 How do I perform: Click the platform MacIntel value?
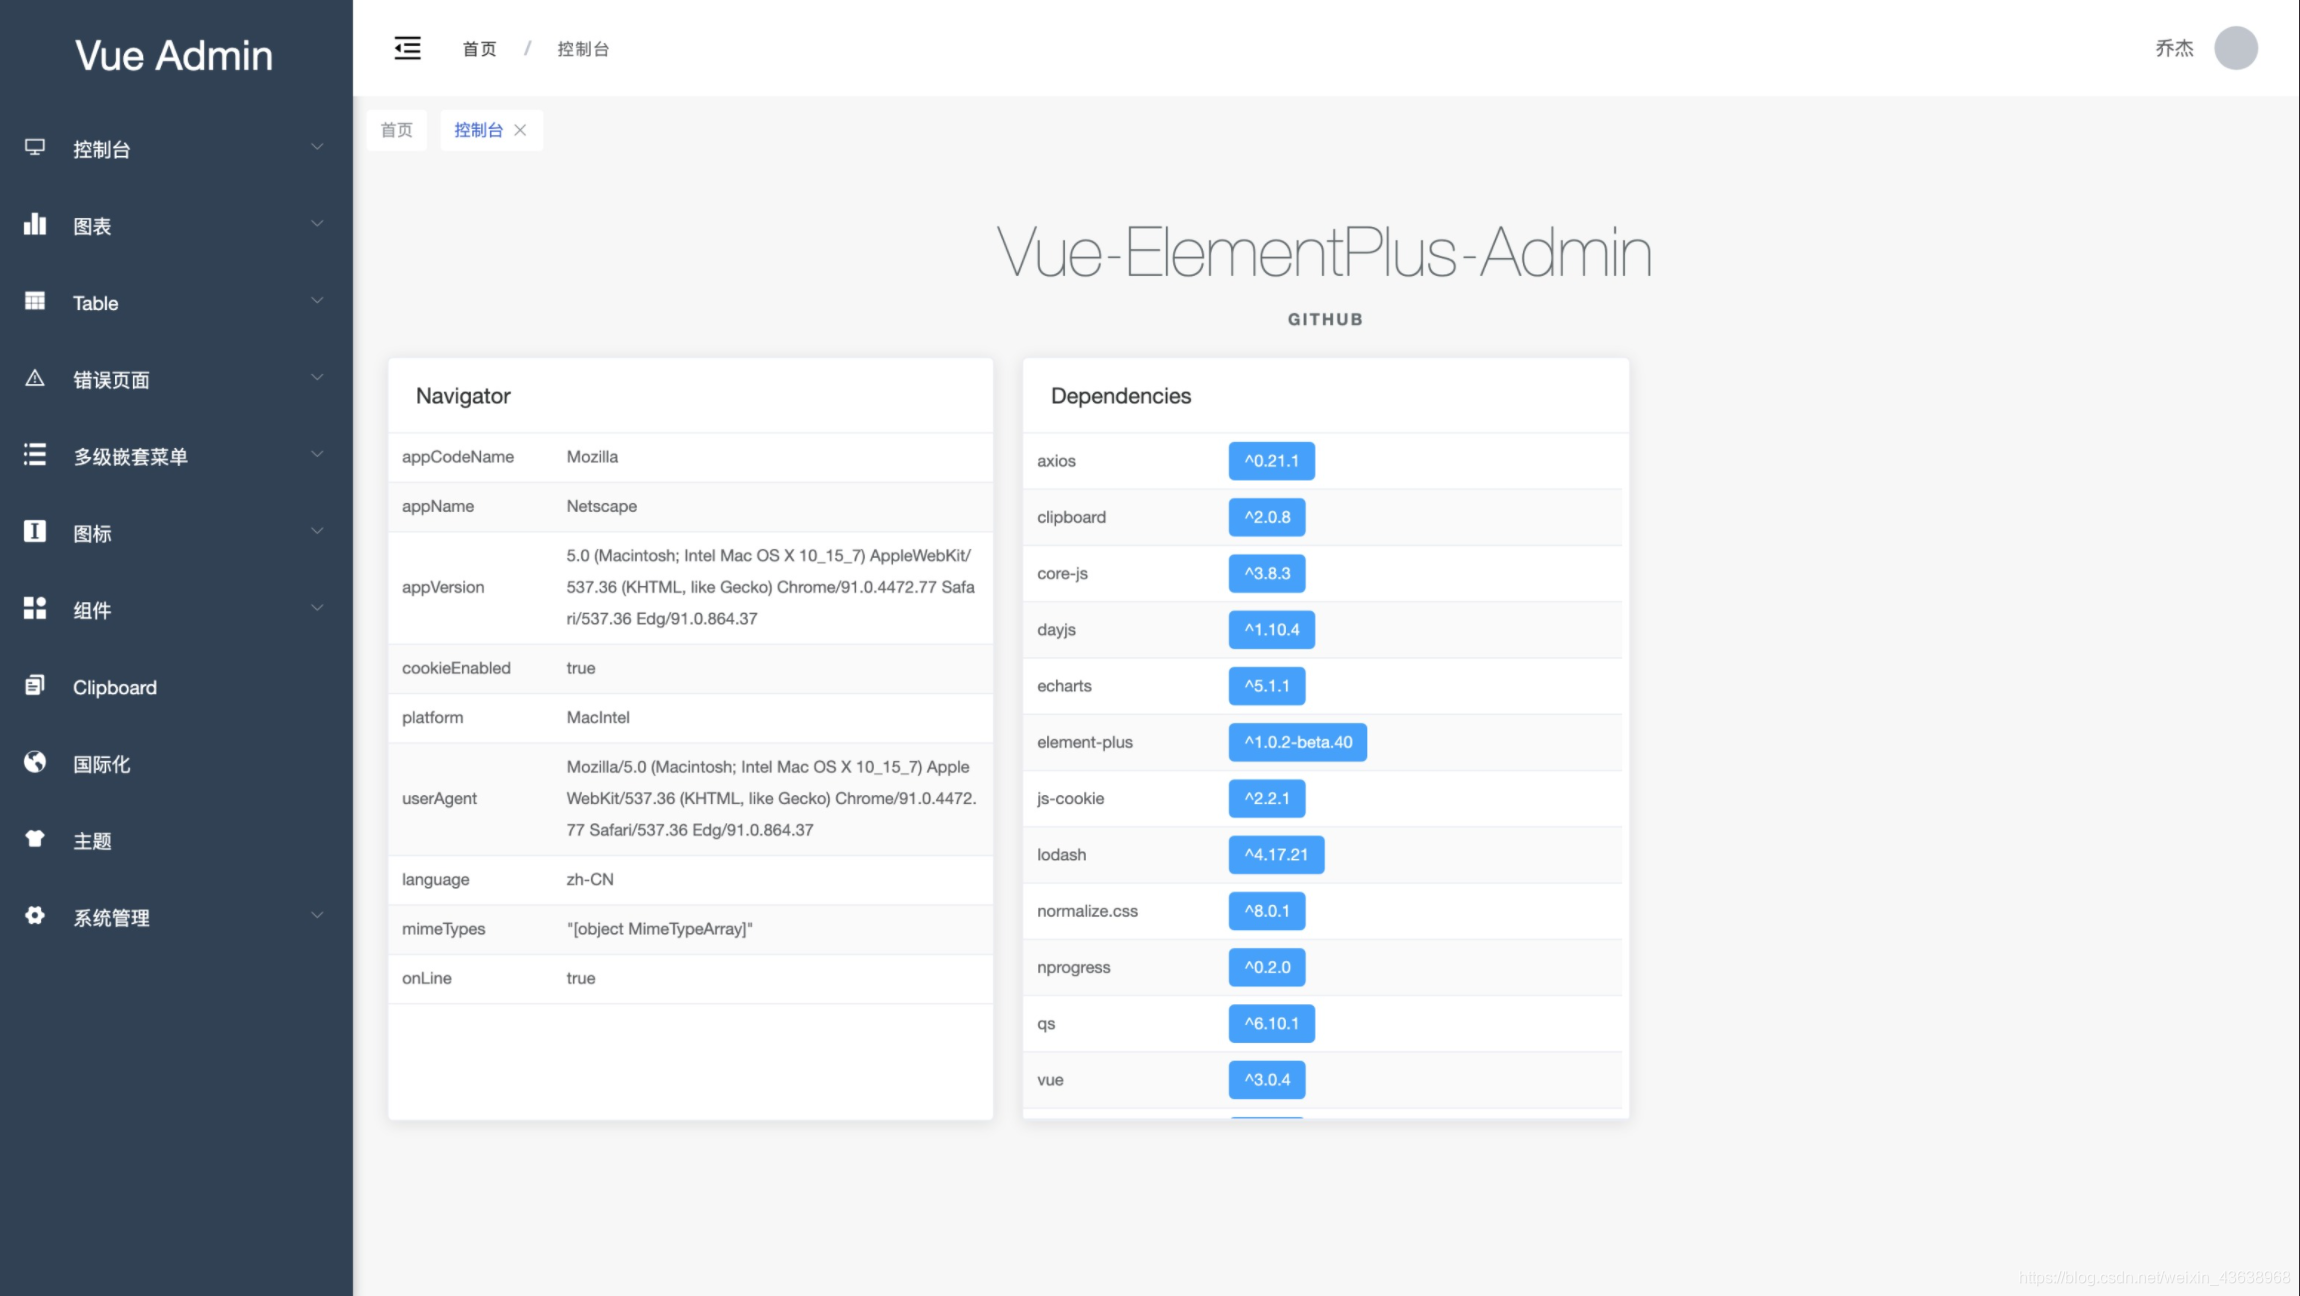point(598,718)
